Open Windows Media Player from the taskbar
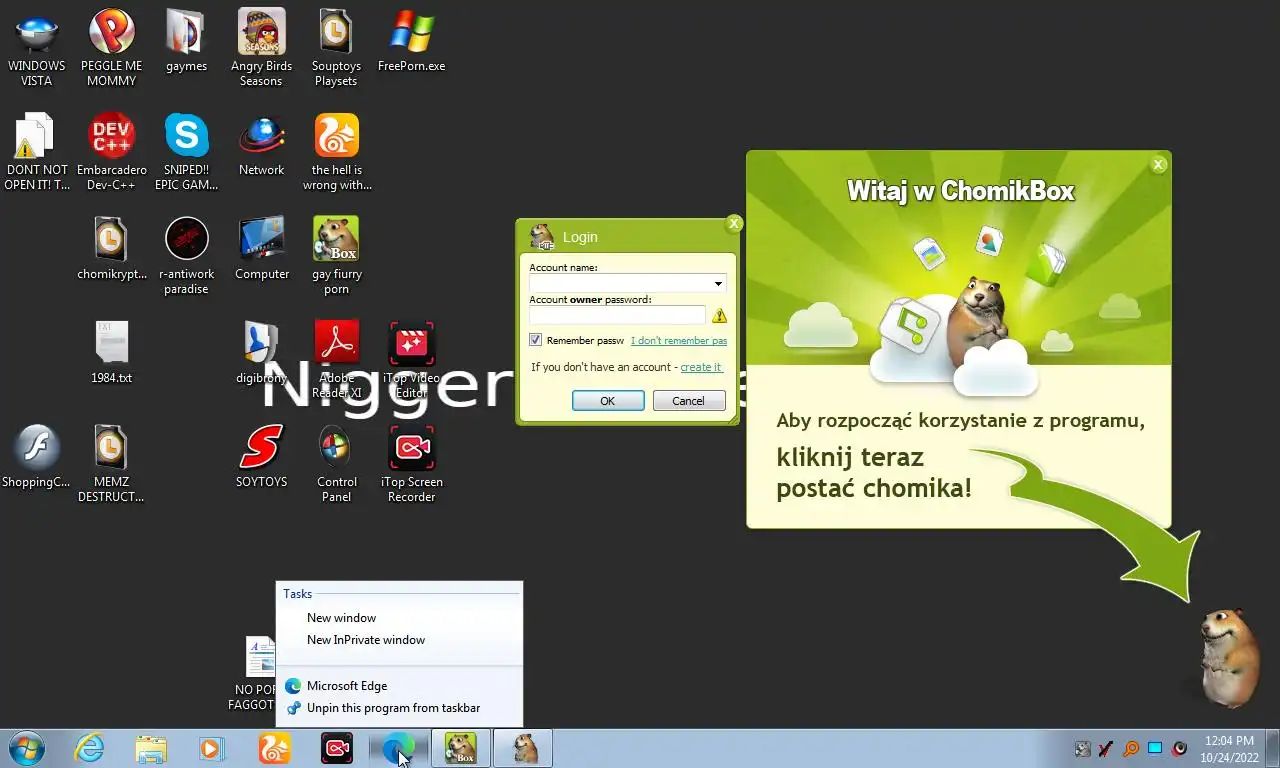 [212, 748]
